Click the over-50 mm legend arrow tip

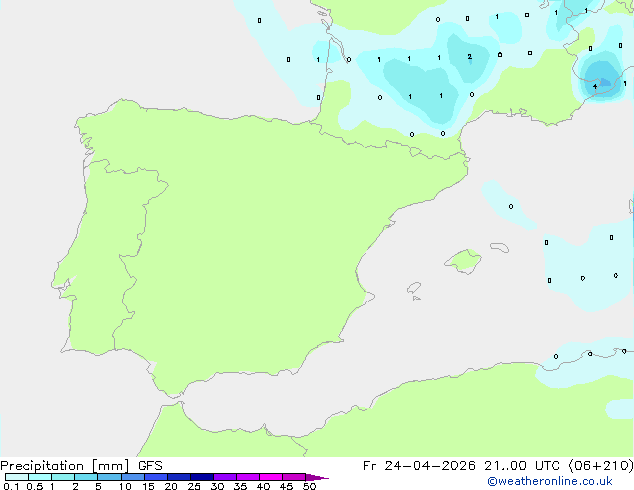tap(317, 477)
